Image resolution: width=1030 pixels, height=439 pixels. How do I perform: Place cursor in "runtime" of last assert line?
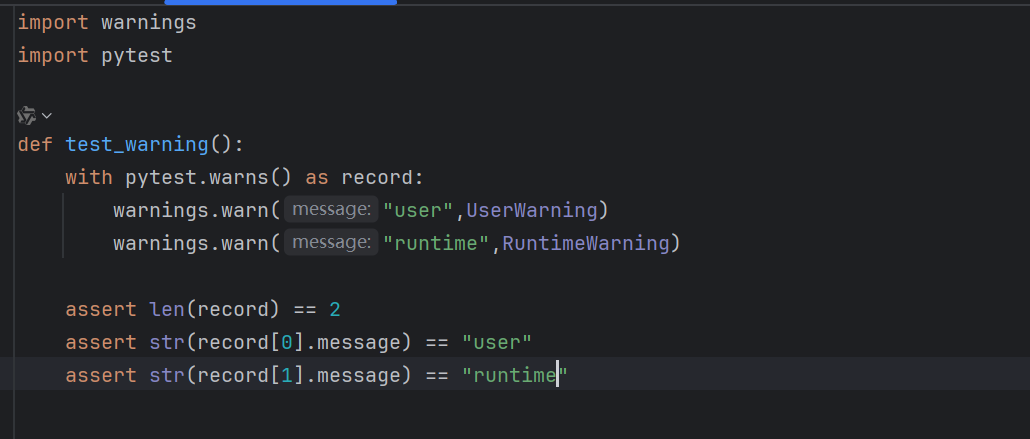[x=514, y=375]
